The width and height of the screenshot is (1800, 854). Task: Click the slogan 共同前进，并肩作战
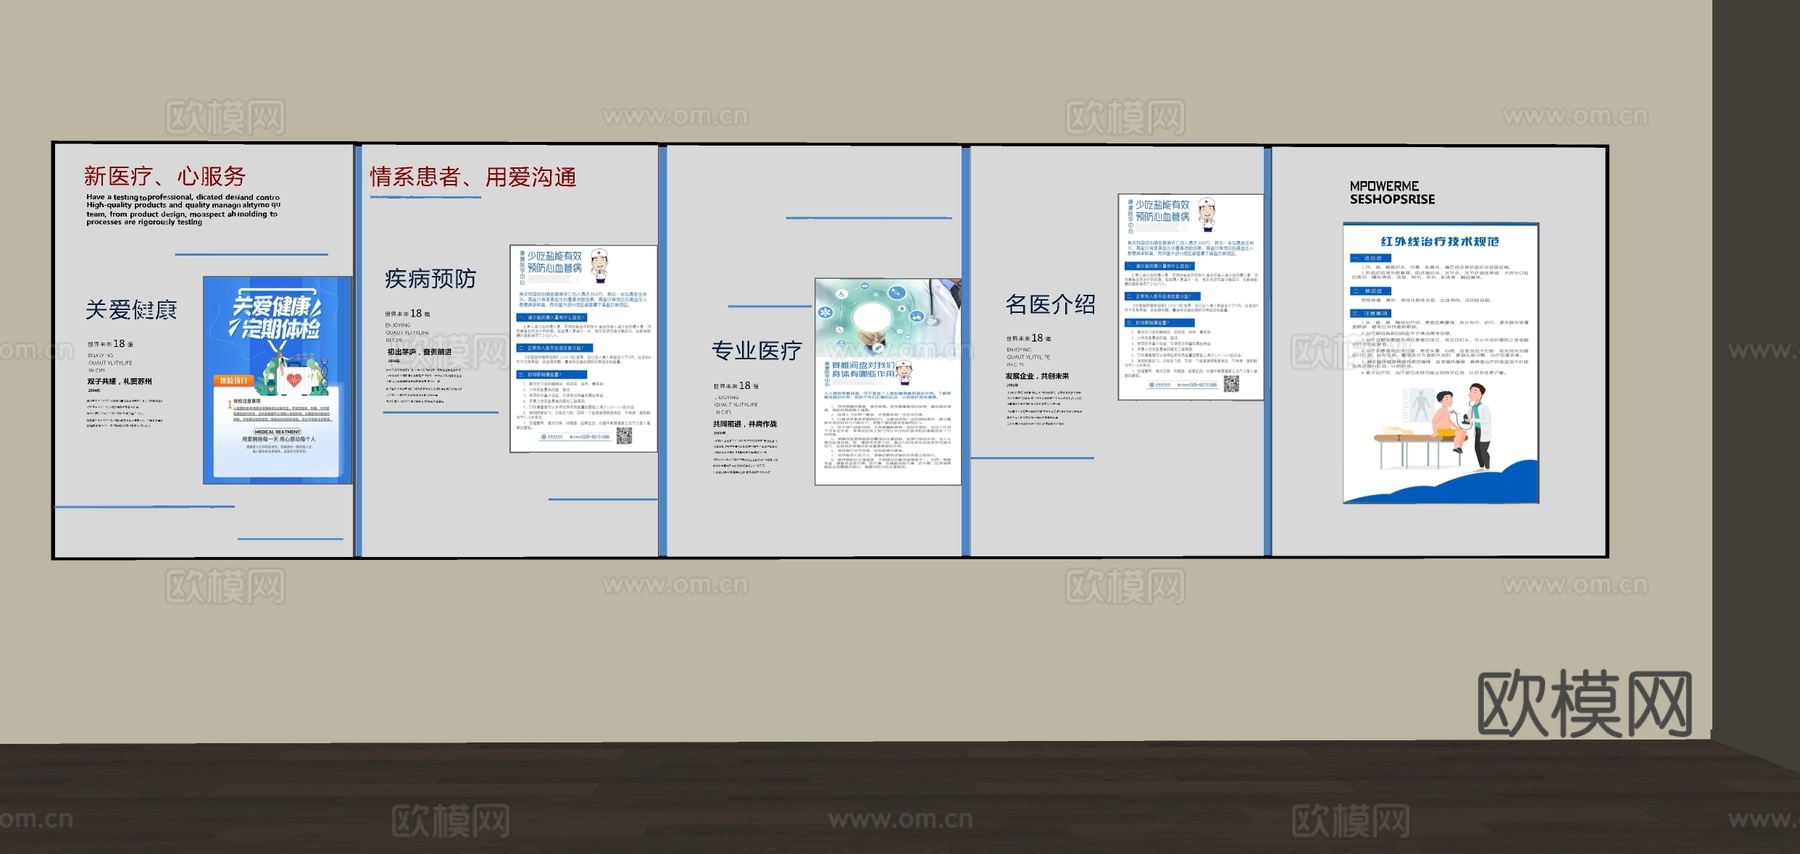tap(745, 424)
